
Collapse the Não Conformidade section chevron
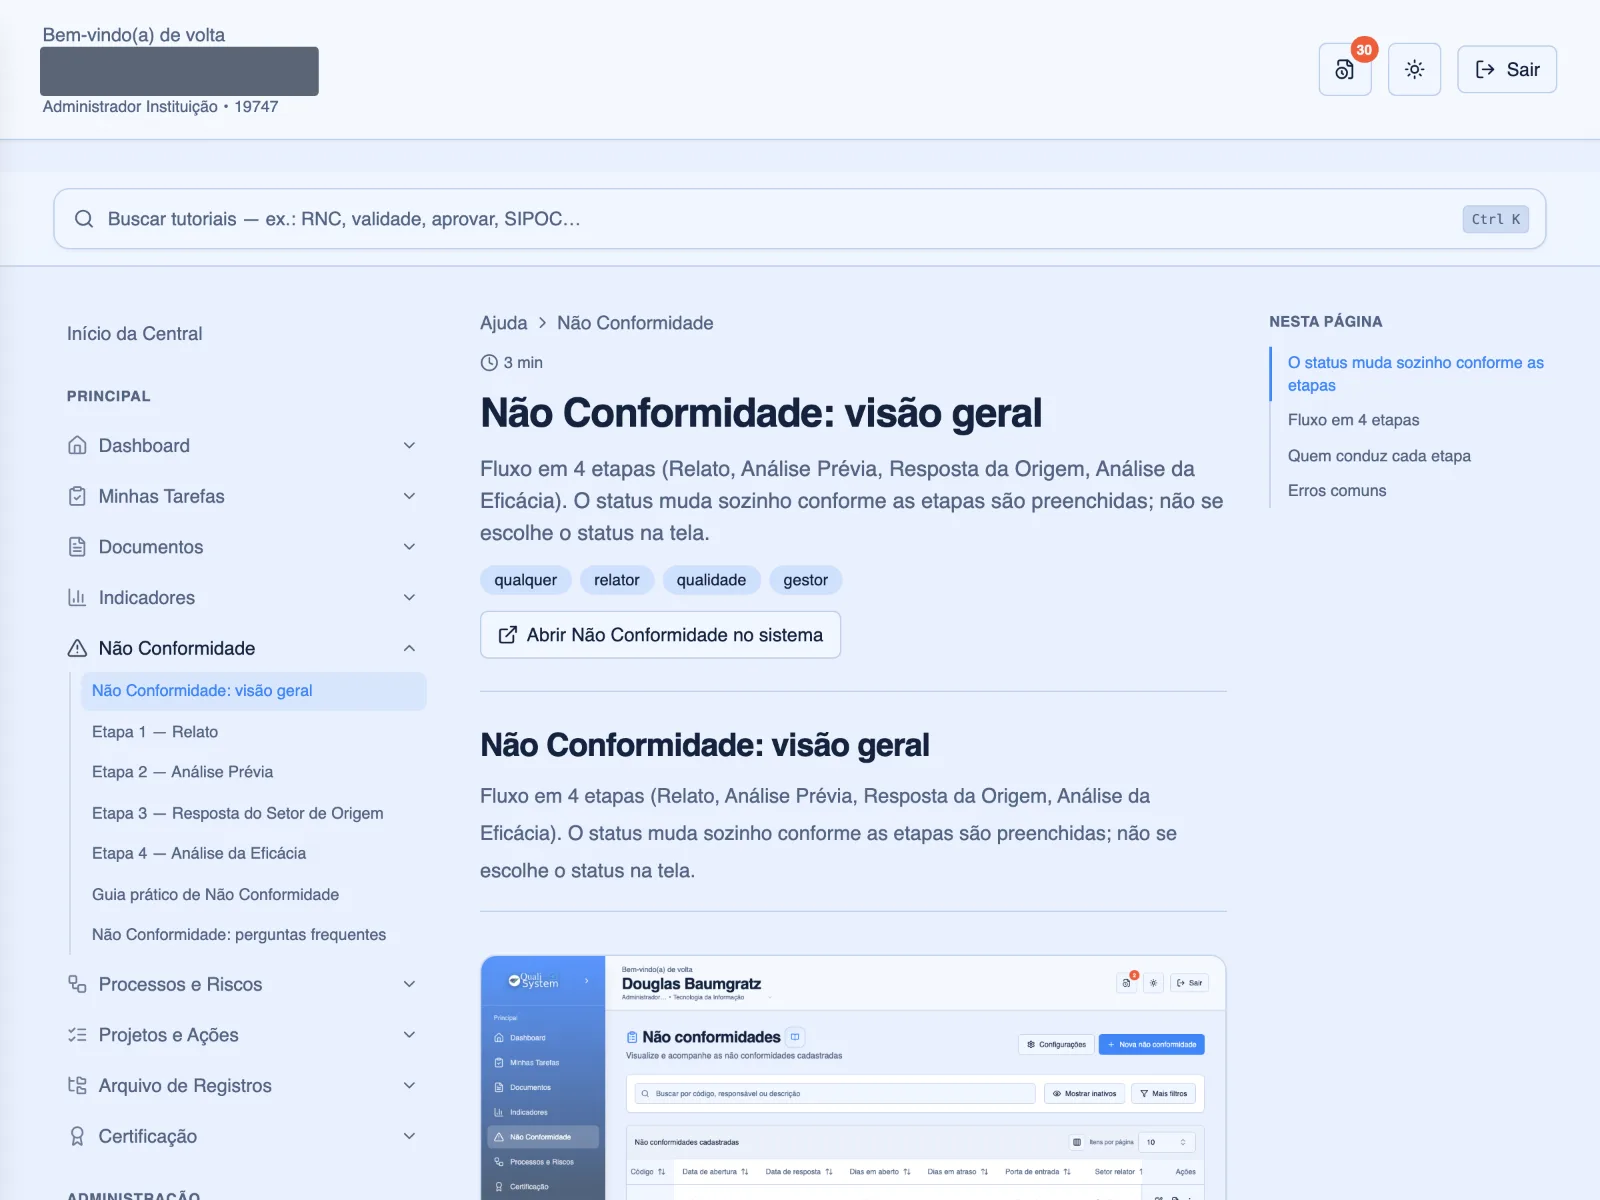(x=409, y=648)
